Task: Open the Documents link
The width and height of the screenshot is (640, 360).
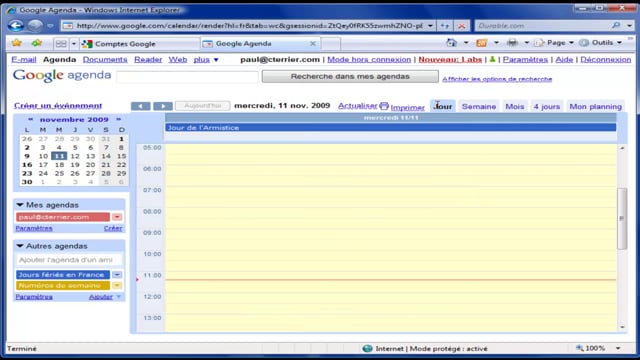Action: (105, 60)
